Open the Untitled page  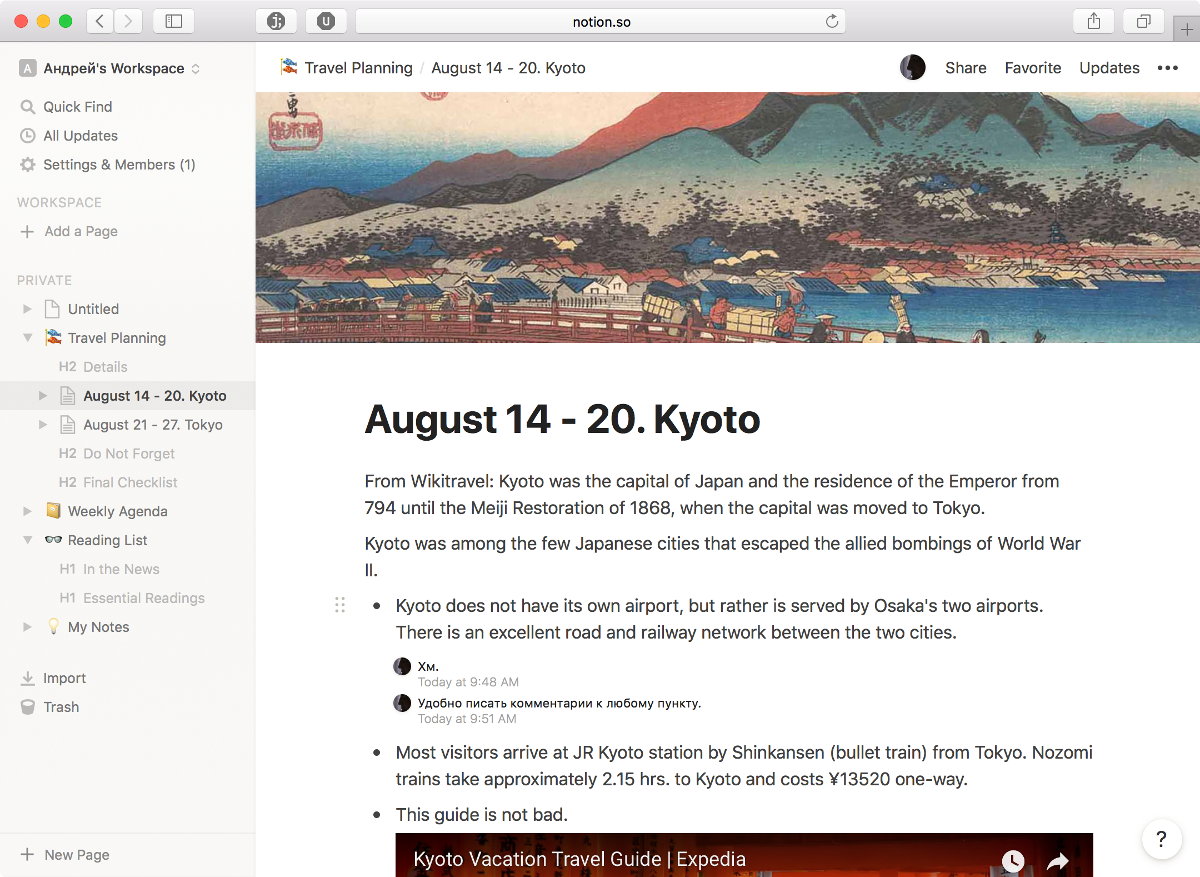pyautogui.click(x=93, y=309)
